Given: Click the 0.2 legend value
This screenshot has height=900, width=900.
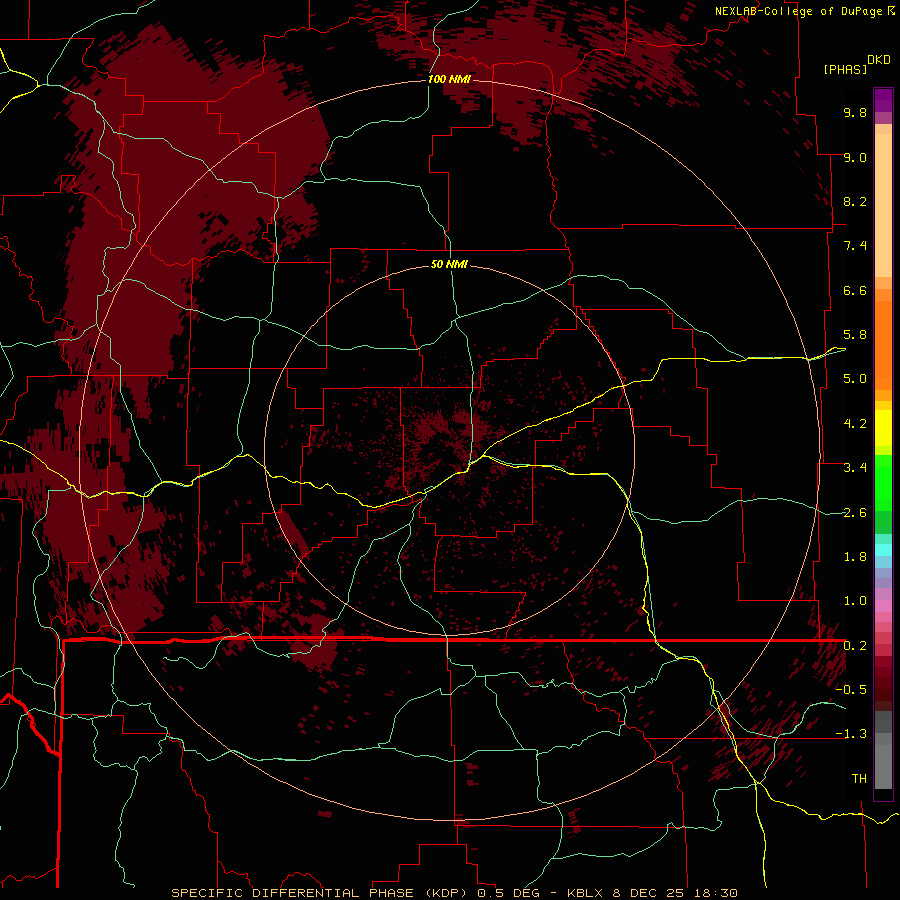Looking at the screenshot, I should click(x=855, y=646).
